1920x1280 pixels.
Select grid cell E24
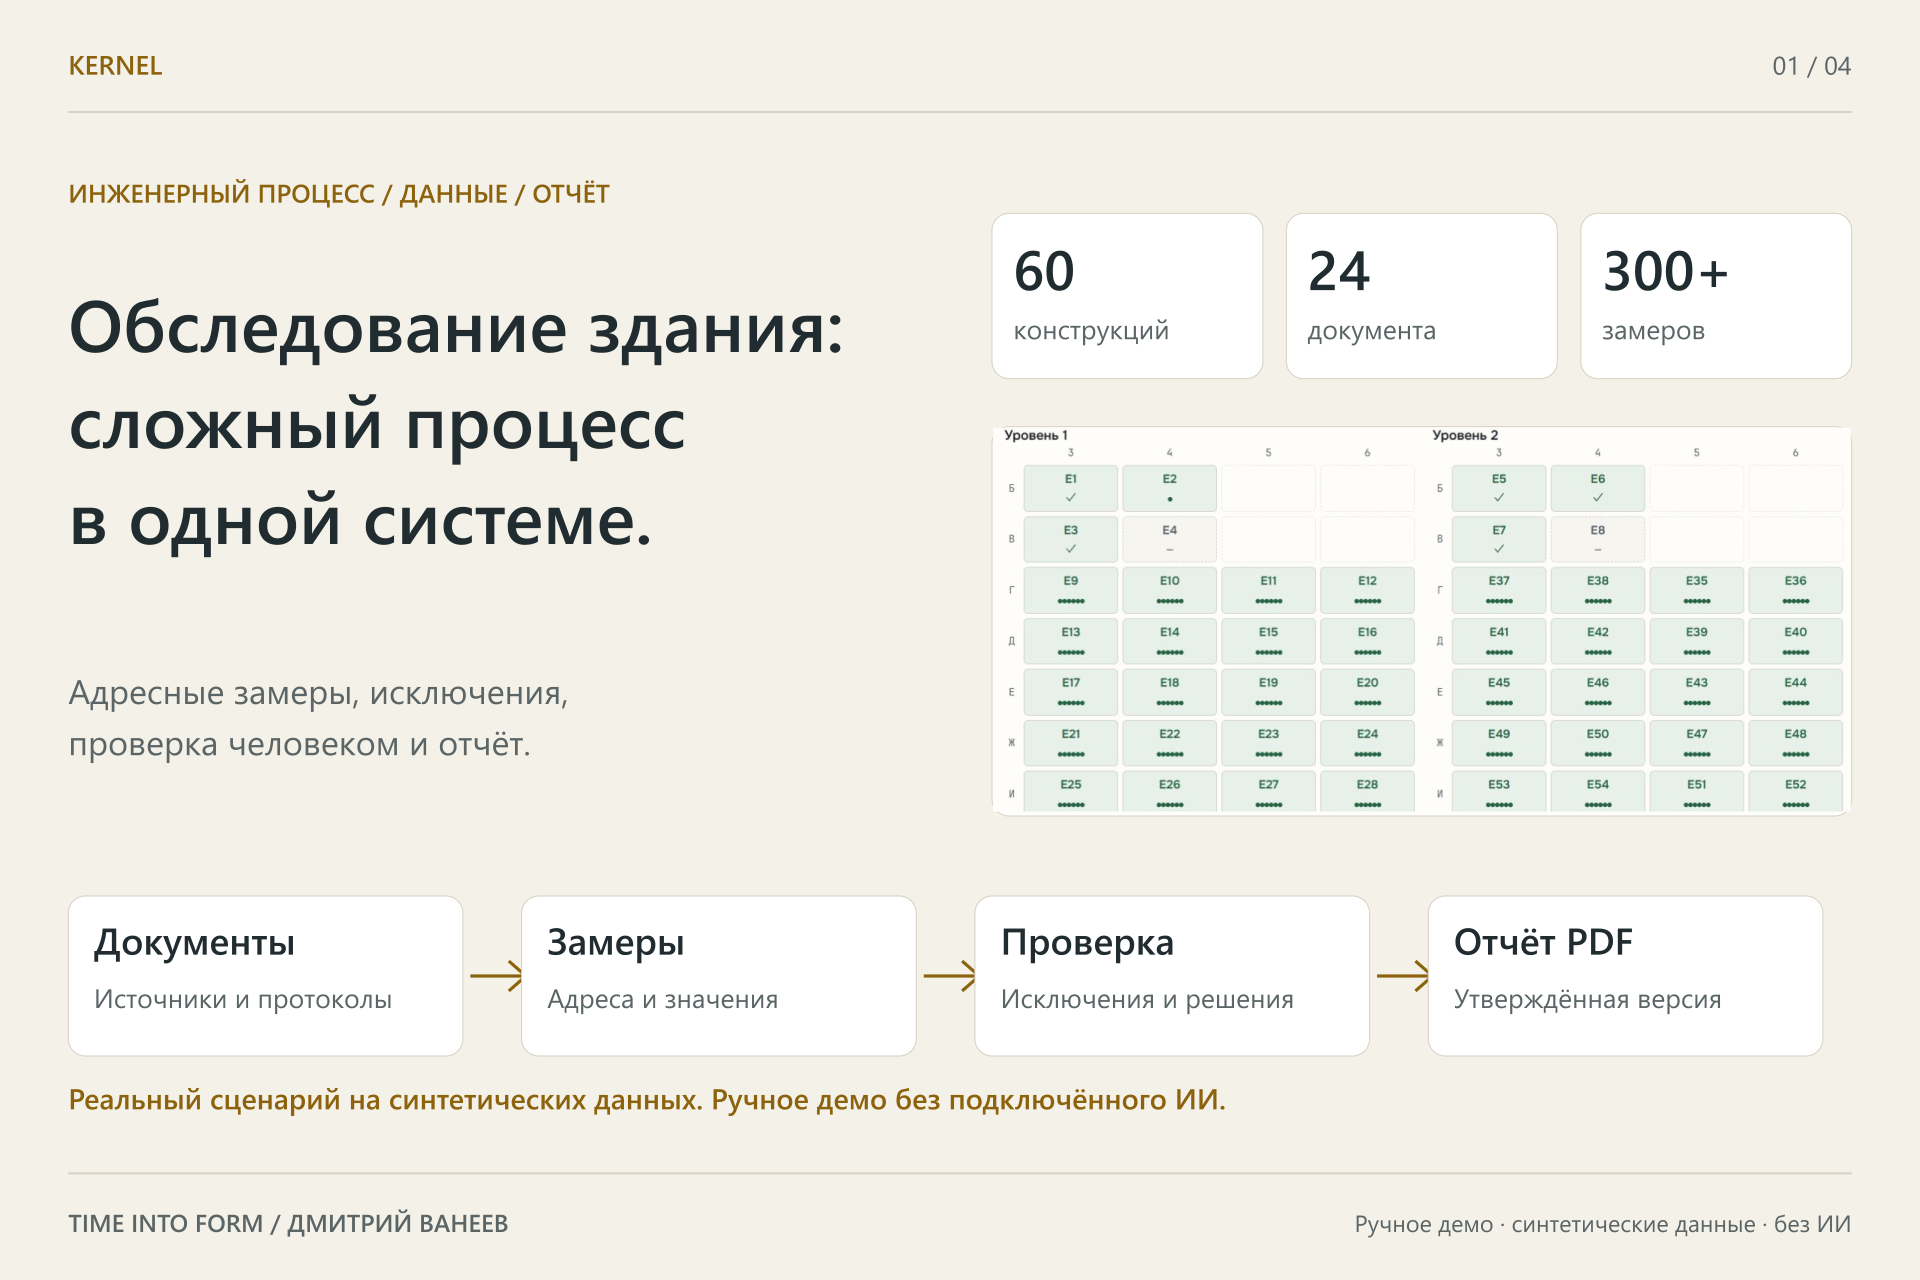pos(1367,743)
